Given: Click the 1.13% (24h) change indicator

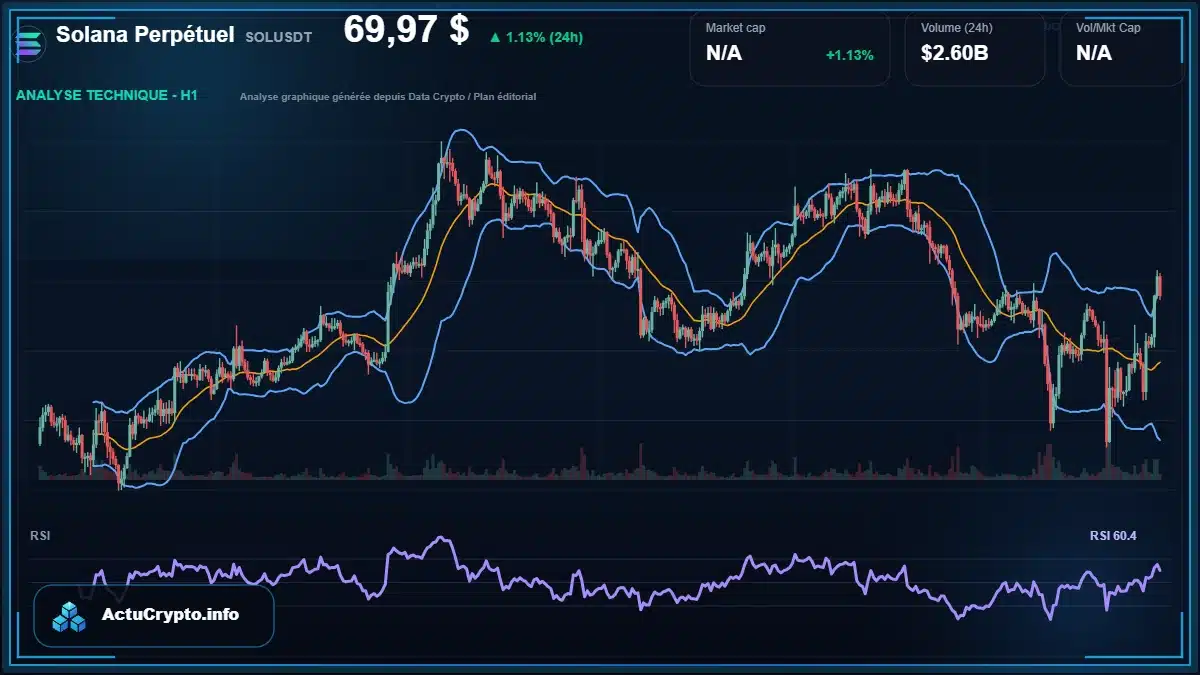Looking at the screenshot, I should pyautogui.click(x=536, y=37).
